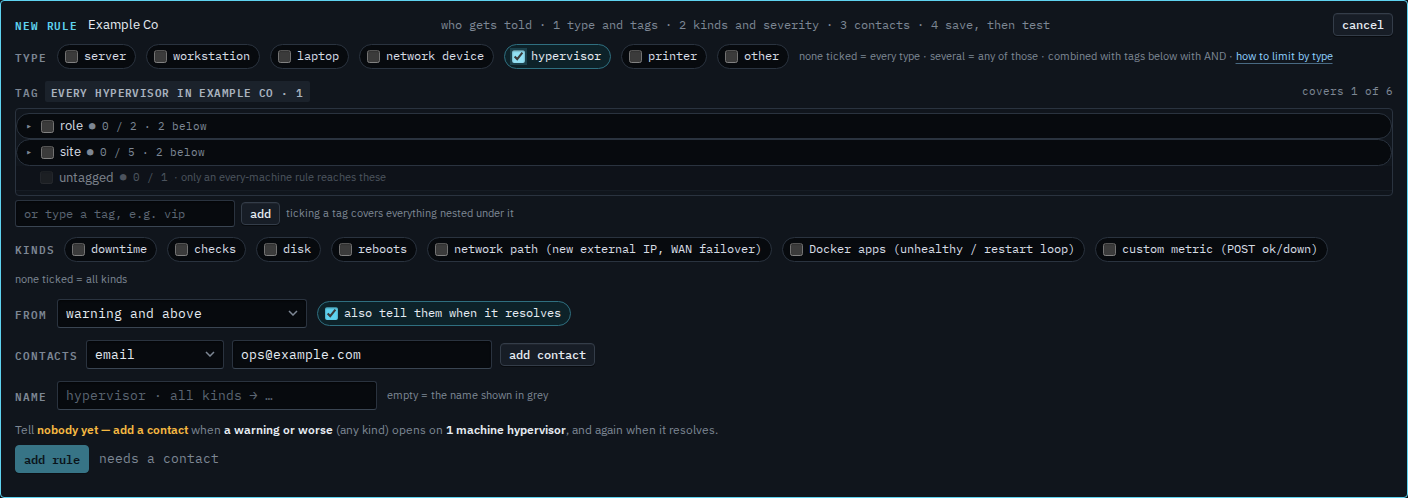Viewport: 1408px width, 498px height.
Task: Open the contact method dropdown showing email
Action: coord(155,355)
